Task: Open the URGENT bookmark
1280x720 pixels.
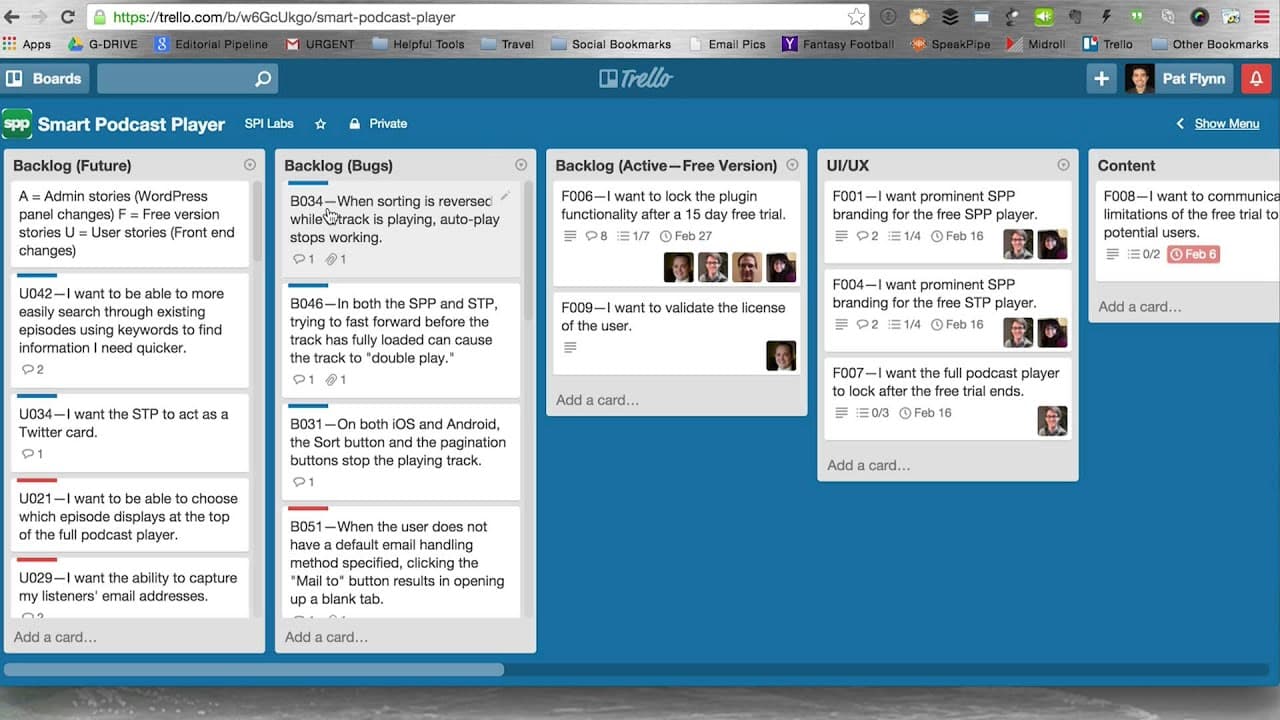Action: point(320,44)
